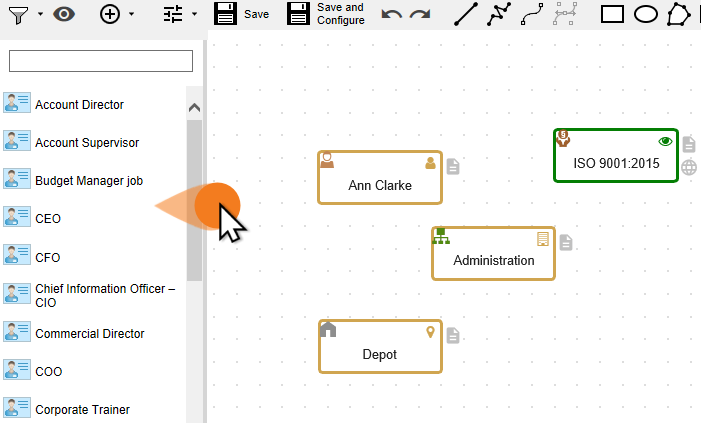Click the search field in the sidebar
Image resolution: width=701 pixels, height=423 pixels.
(100, 61)
